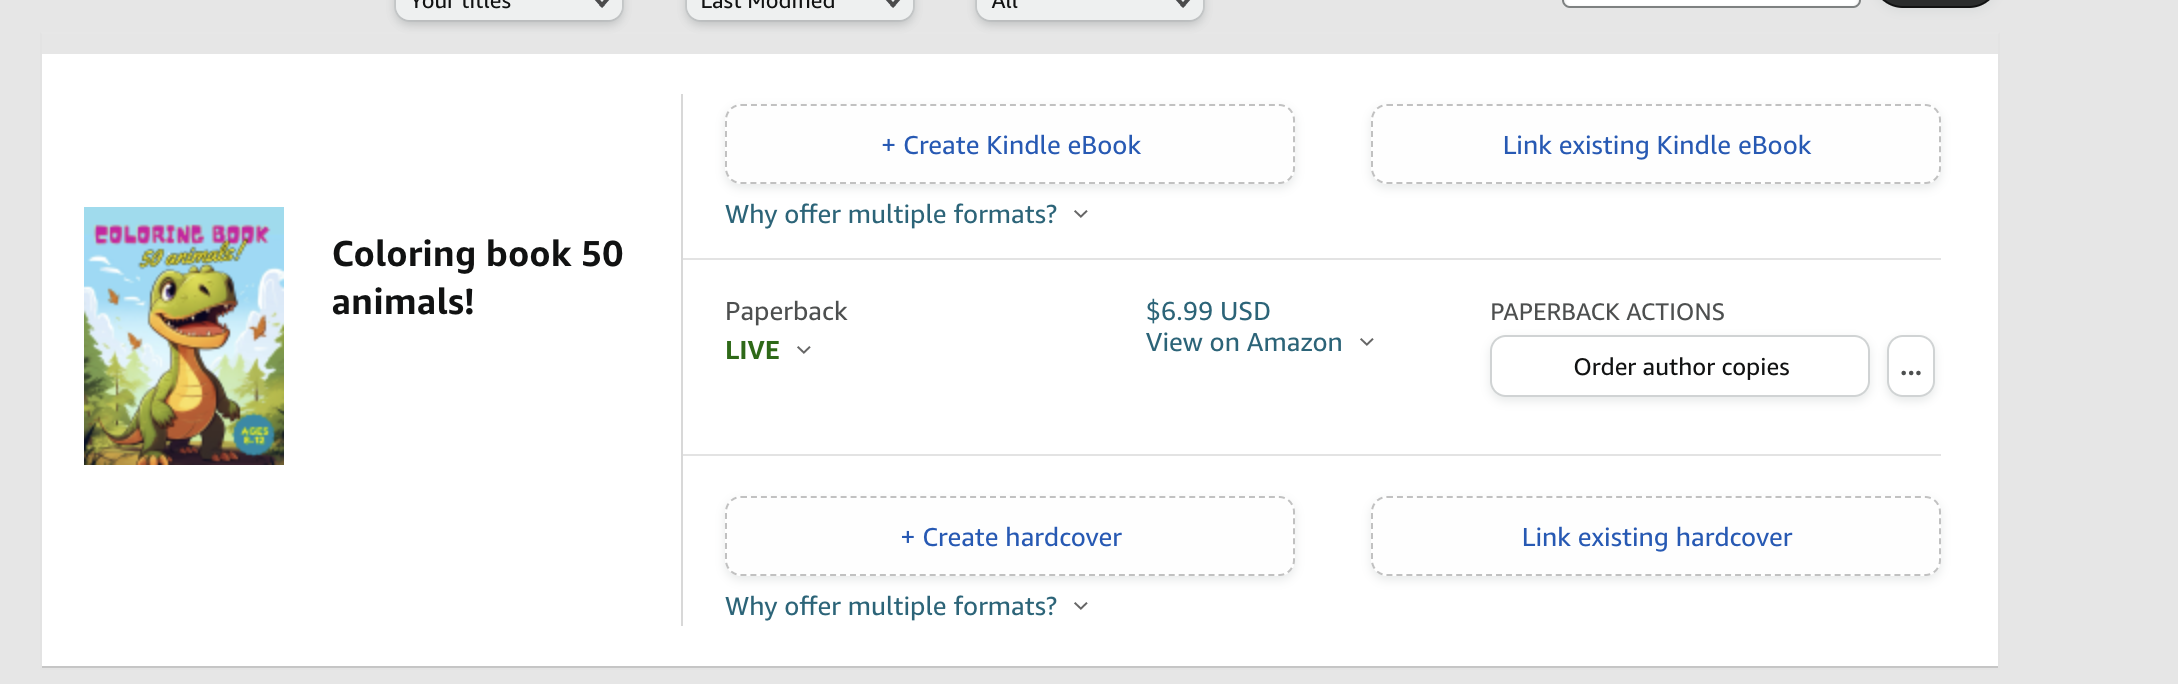Viewport: 2178px width, 684px height.
Task: Open the All filter dropdown
Action: coord(1089,5)
